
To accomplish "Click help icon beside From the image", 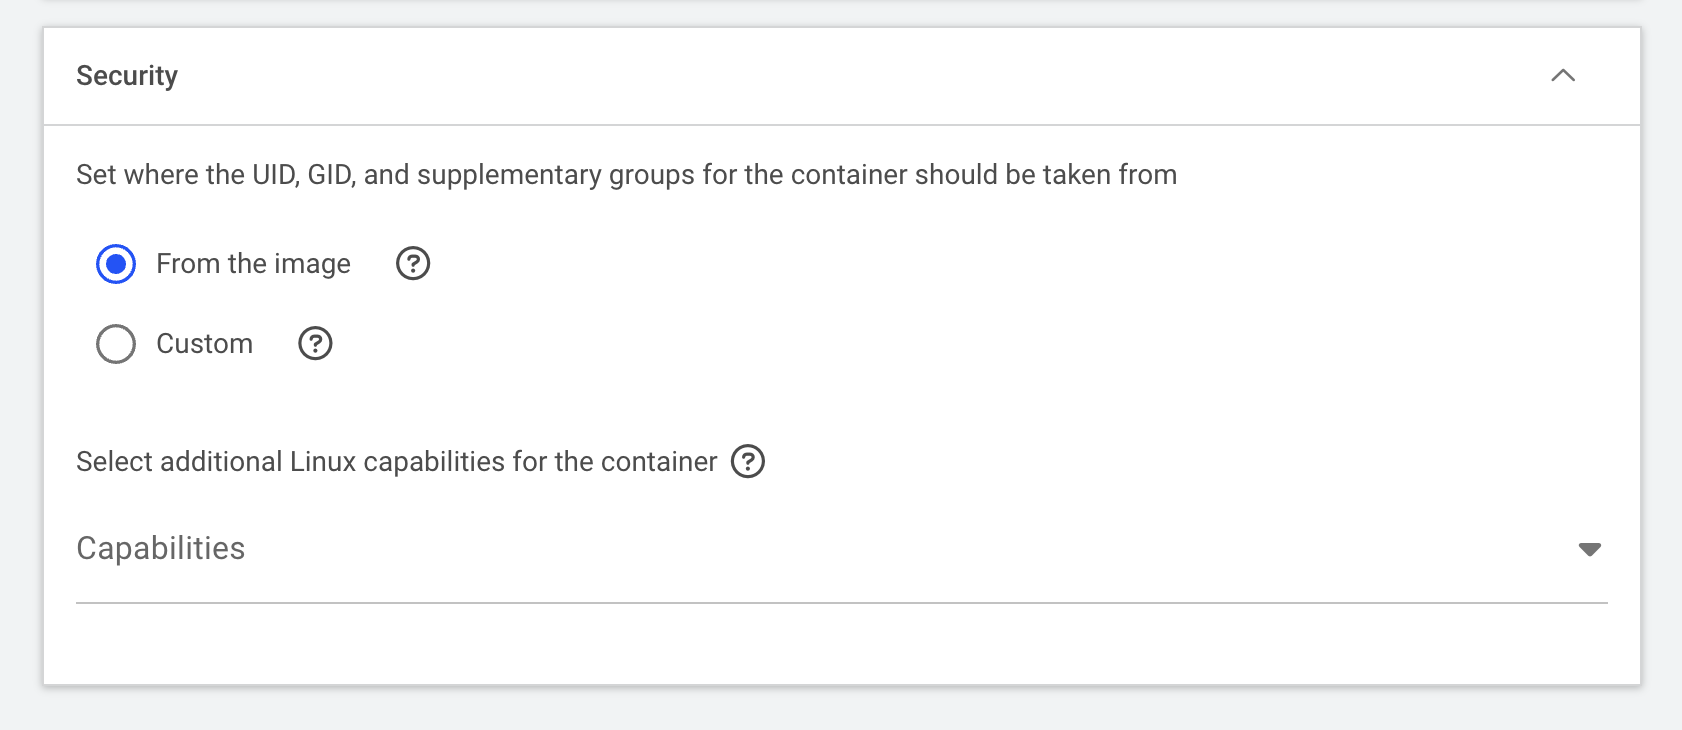I will (x=413, y=264).
